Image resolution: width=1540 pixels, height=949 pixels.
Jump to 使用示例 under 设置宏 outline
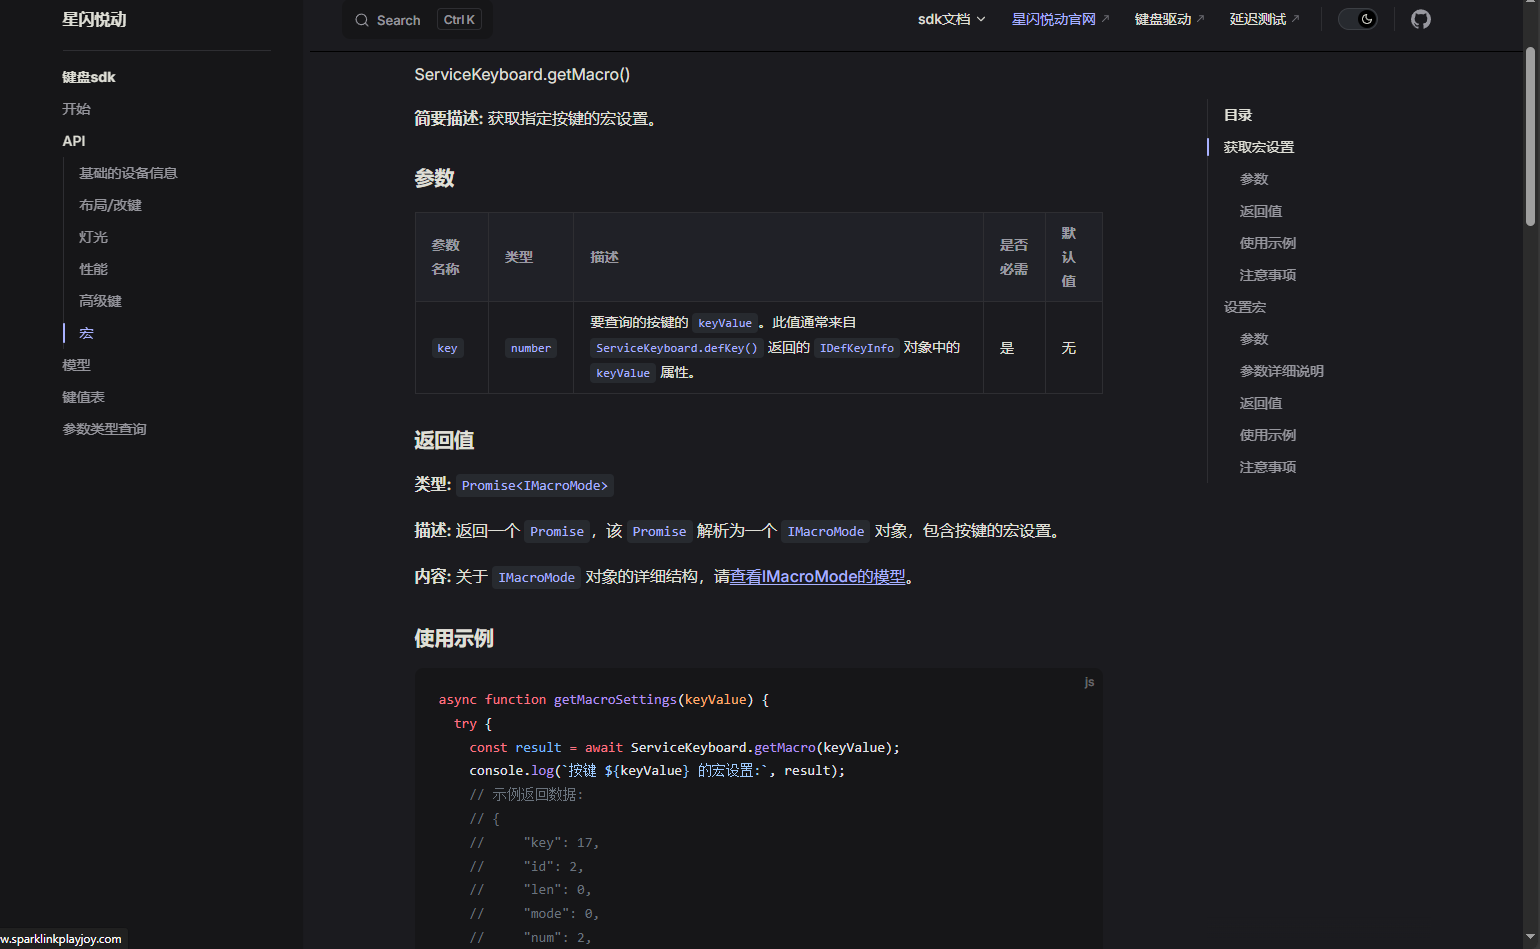coord(1268,435)
